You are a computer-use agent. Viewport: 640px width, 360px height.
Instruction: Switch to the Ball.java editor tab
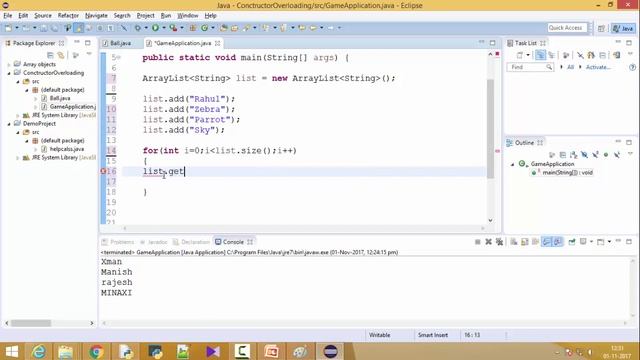coord(120,43)
